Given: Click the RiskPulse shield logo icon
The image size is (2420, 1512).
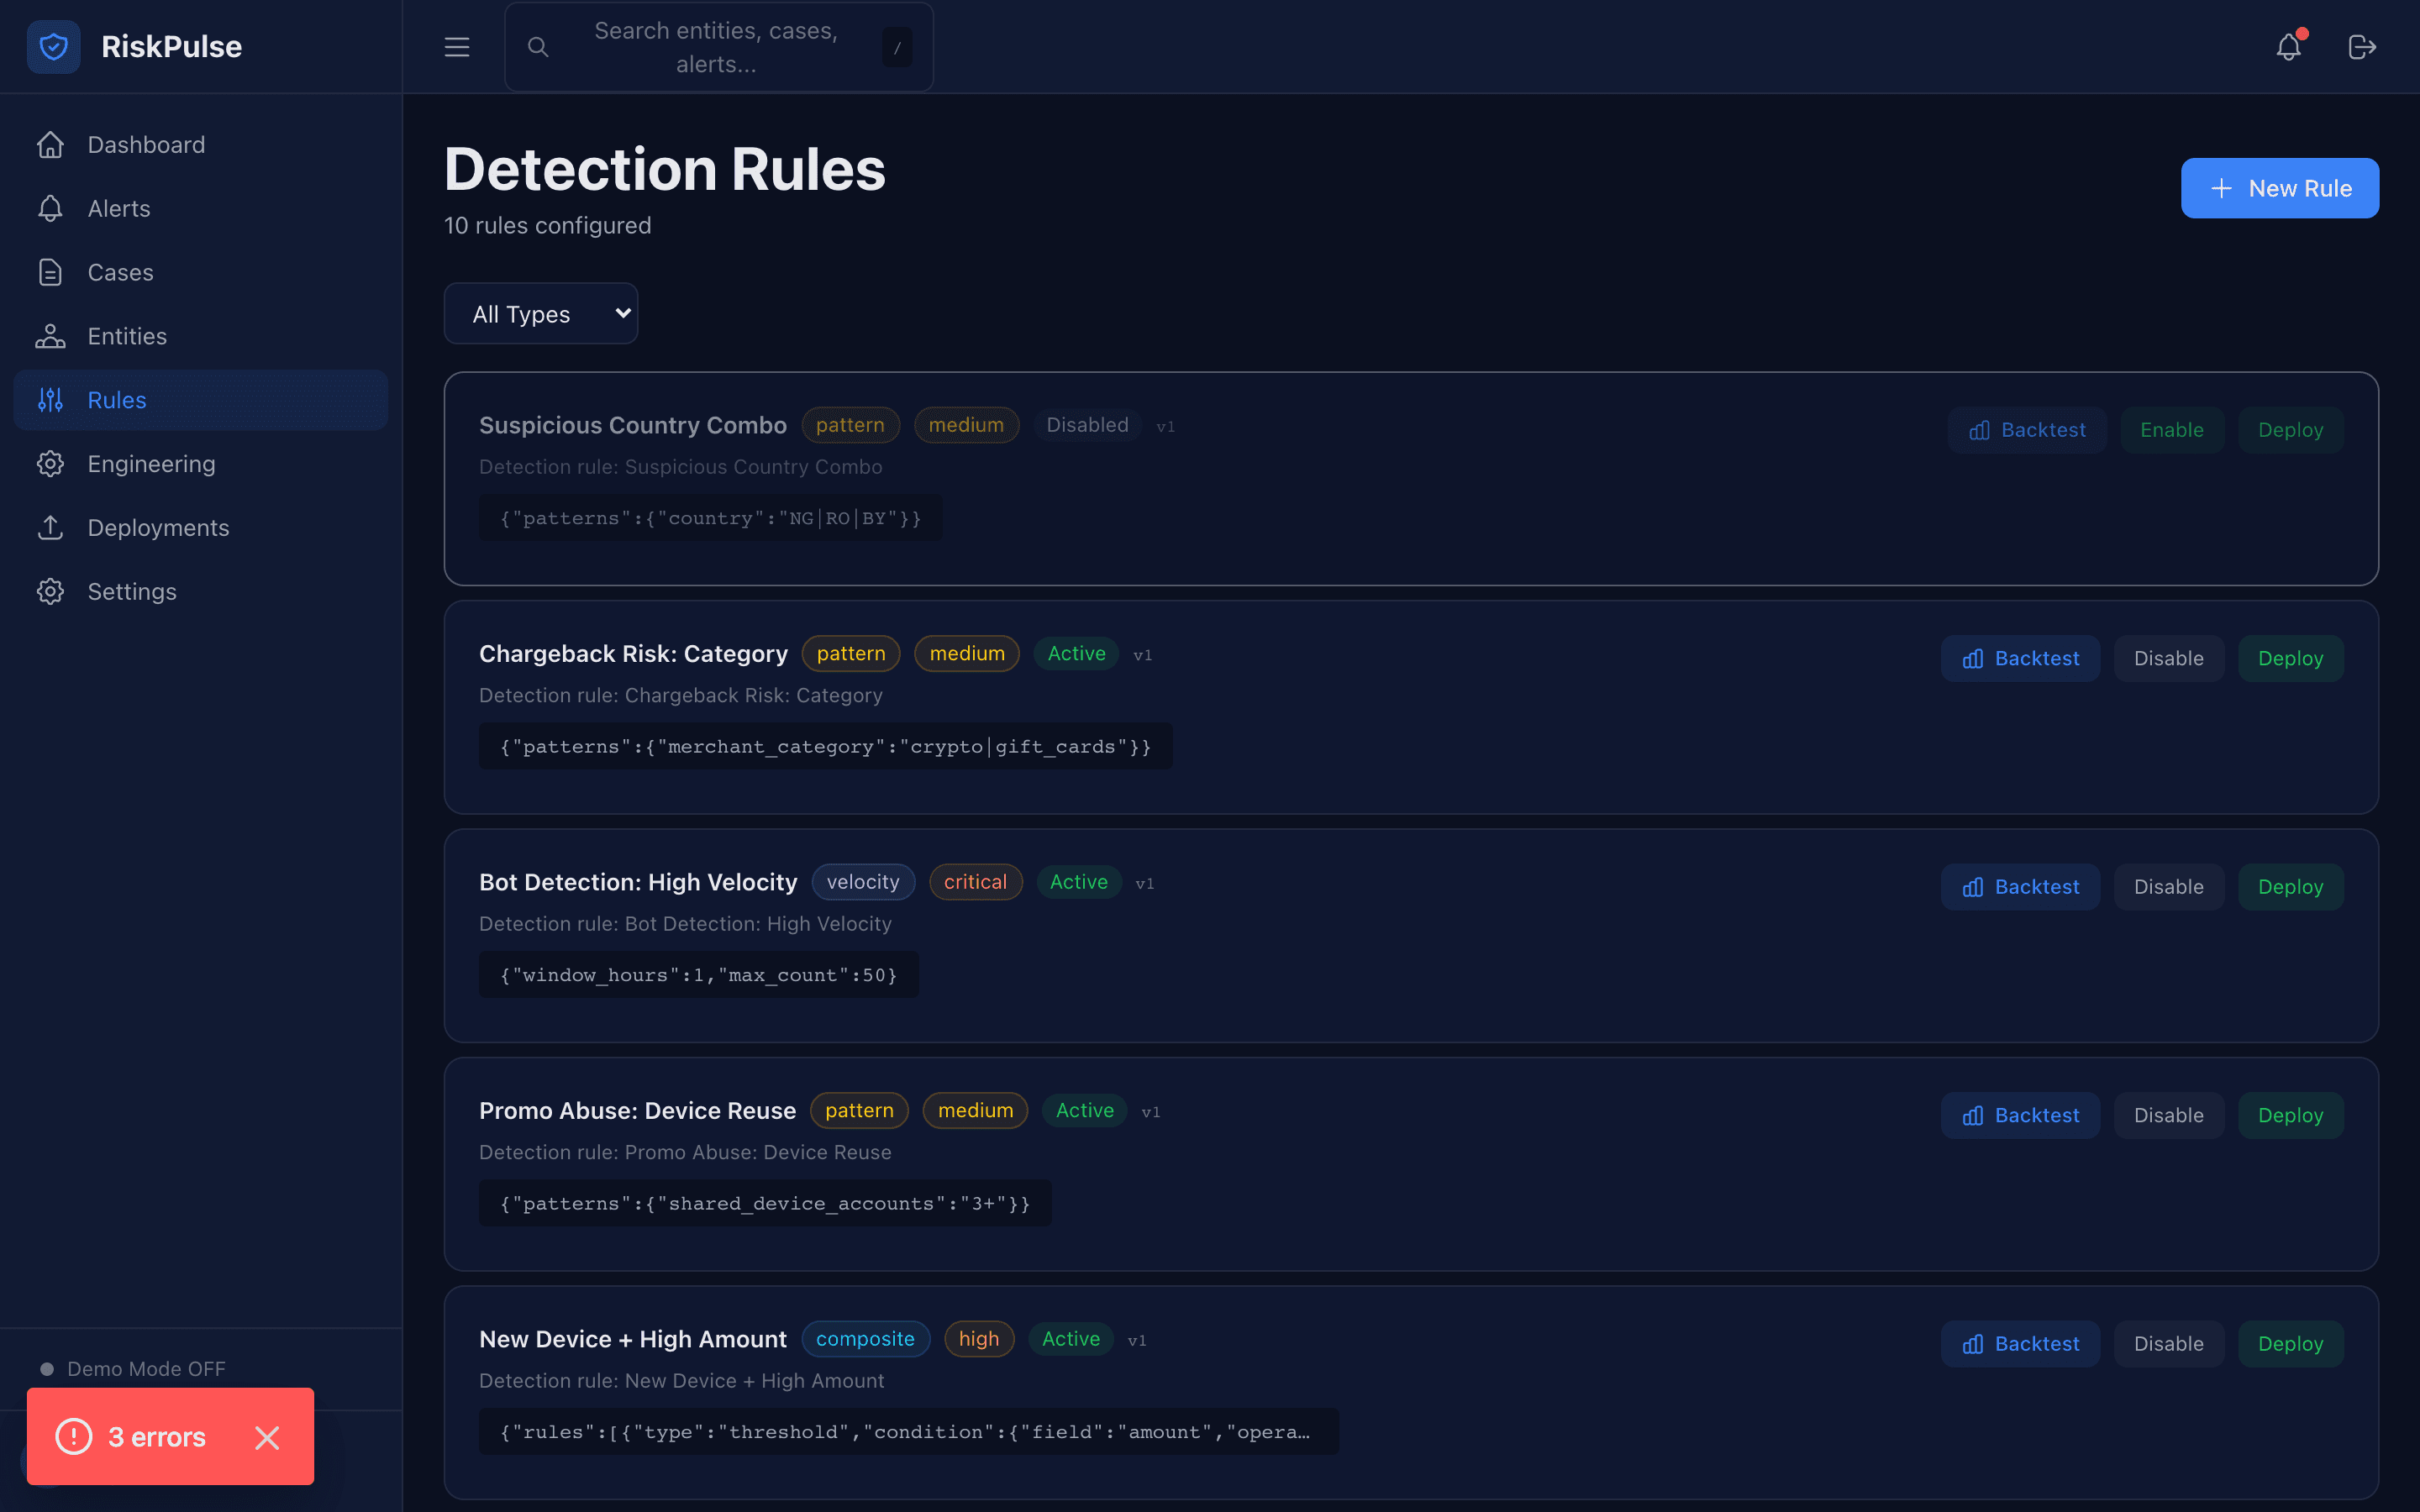Looking at the screenshot, I should pyautogui.click(x=54, y=46).
